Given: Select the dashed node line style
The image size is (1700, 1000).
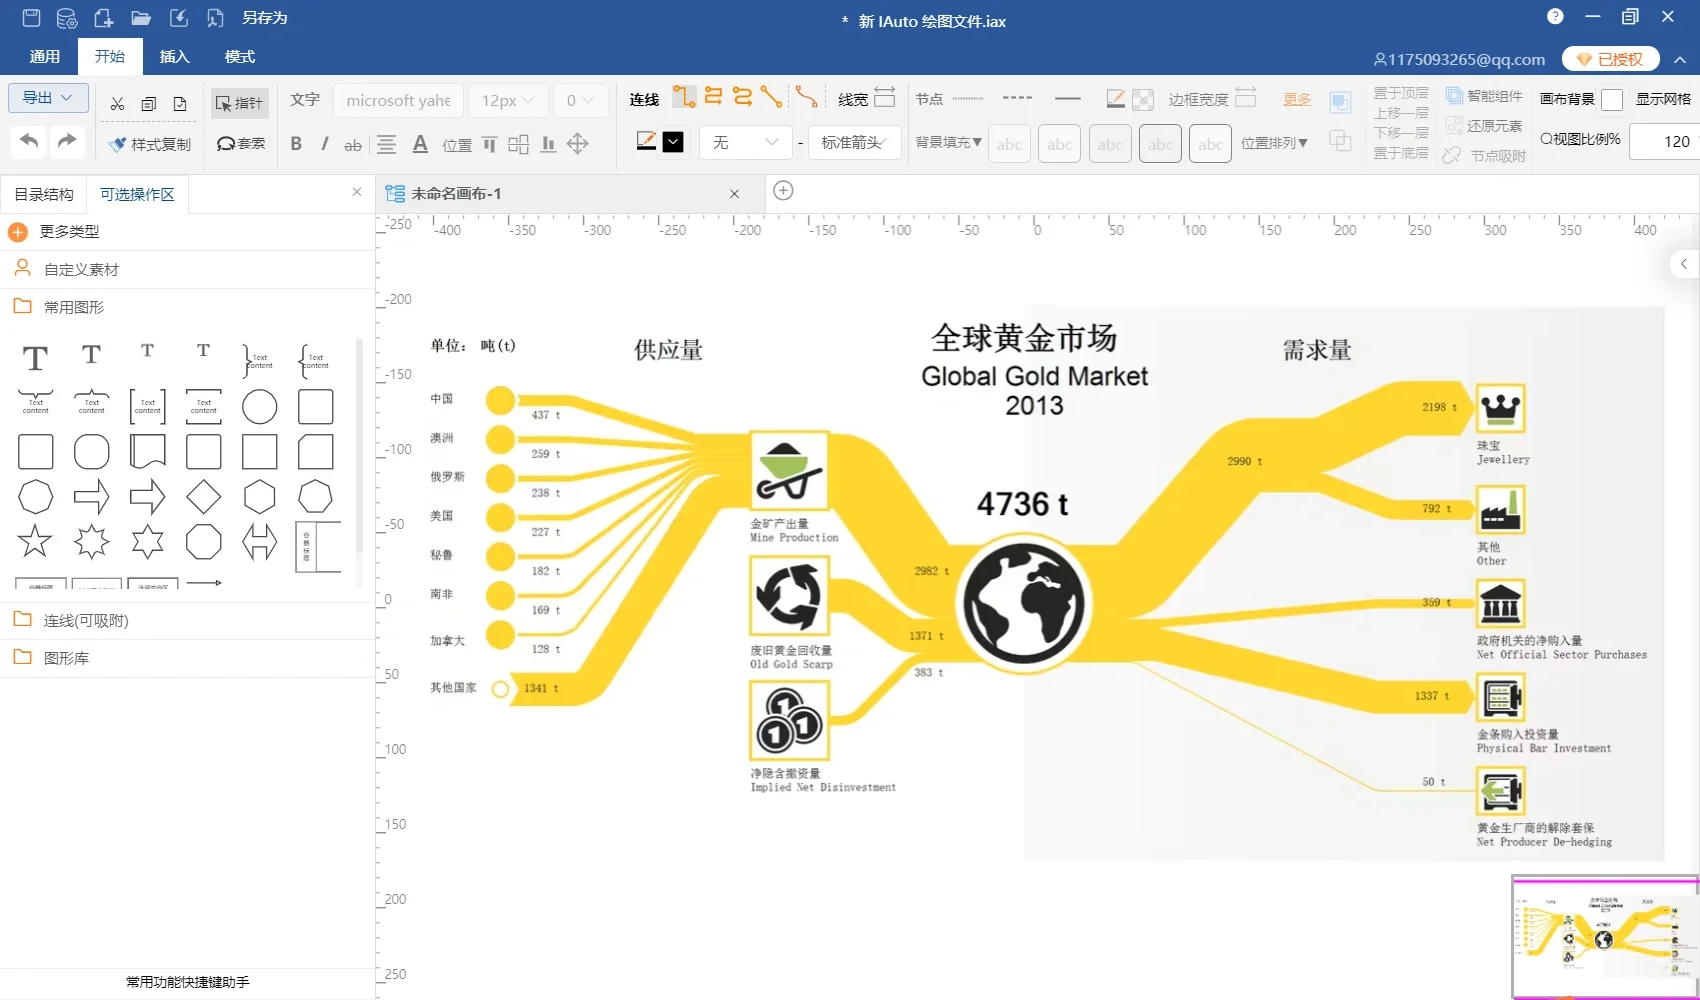Looking at the screenshot, I should pyautogui.click(x=1017, y=98).
